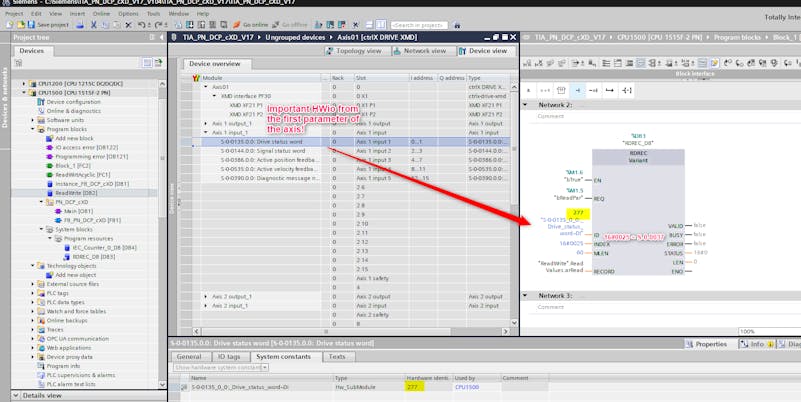Open the General tab in inspector
The image size is (801, 402).
tap(189, 357)
